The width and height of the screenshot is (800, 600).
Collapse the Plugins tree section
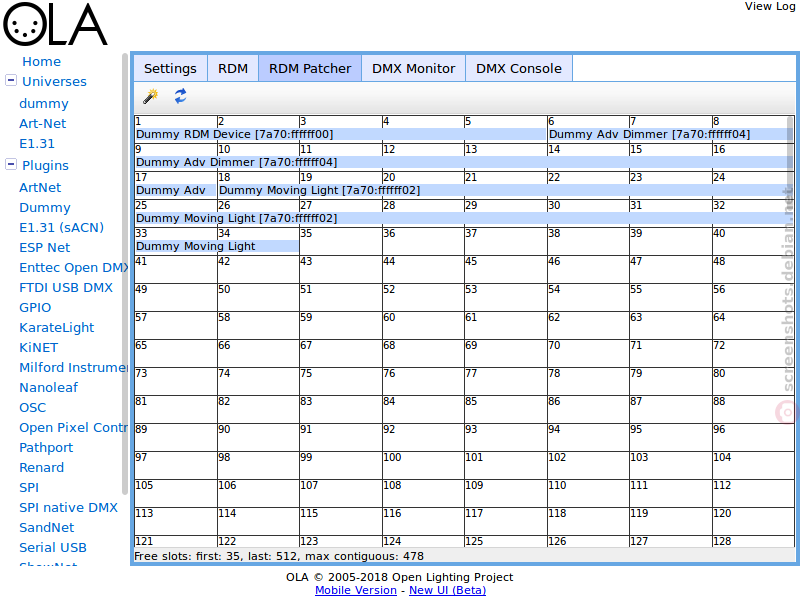click(x=11, y=164)
